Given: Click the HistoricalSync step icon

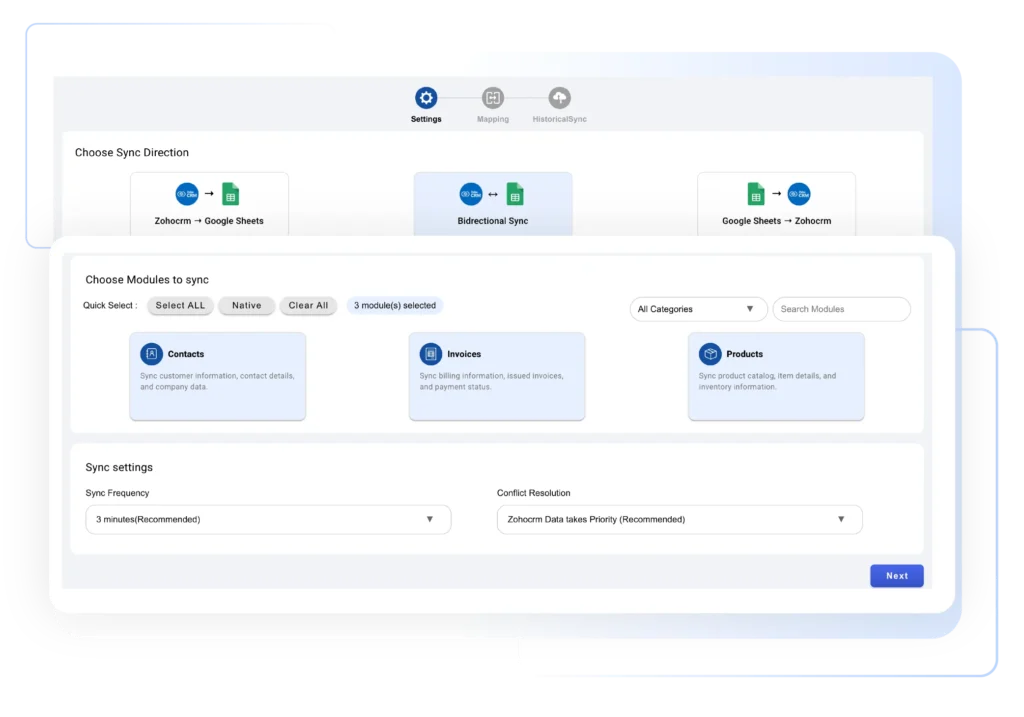Looking at the screenshot, I should 558,97.
